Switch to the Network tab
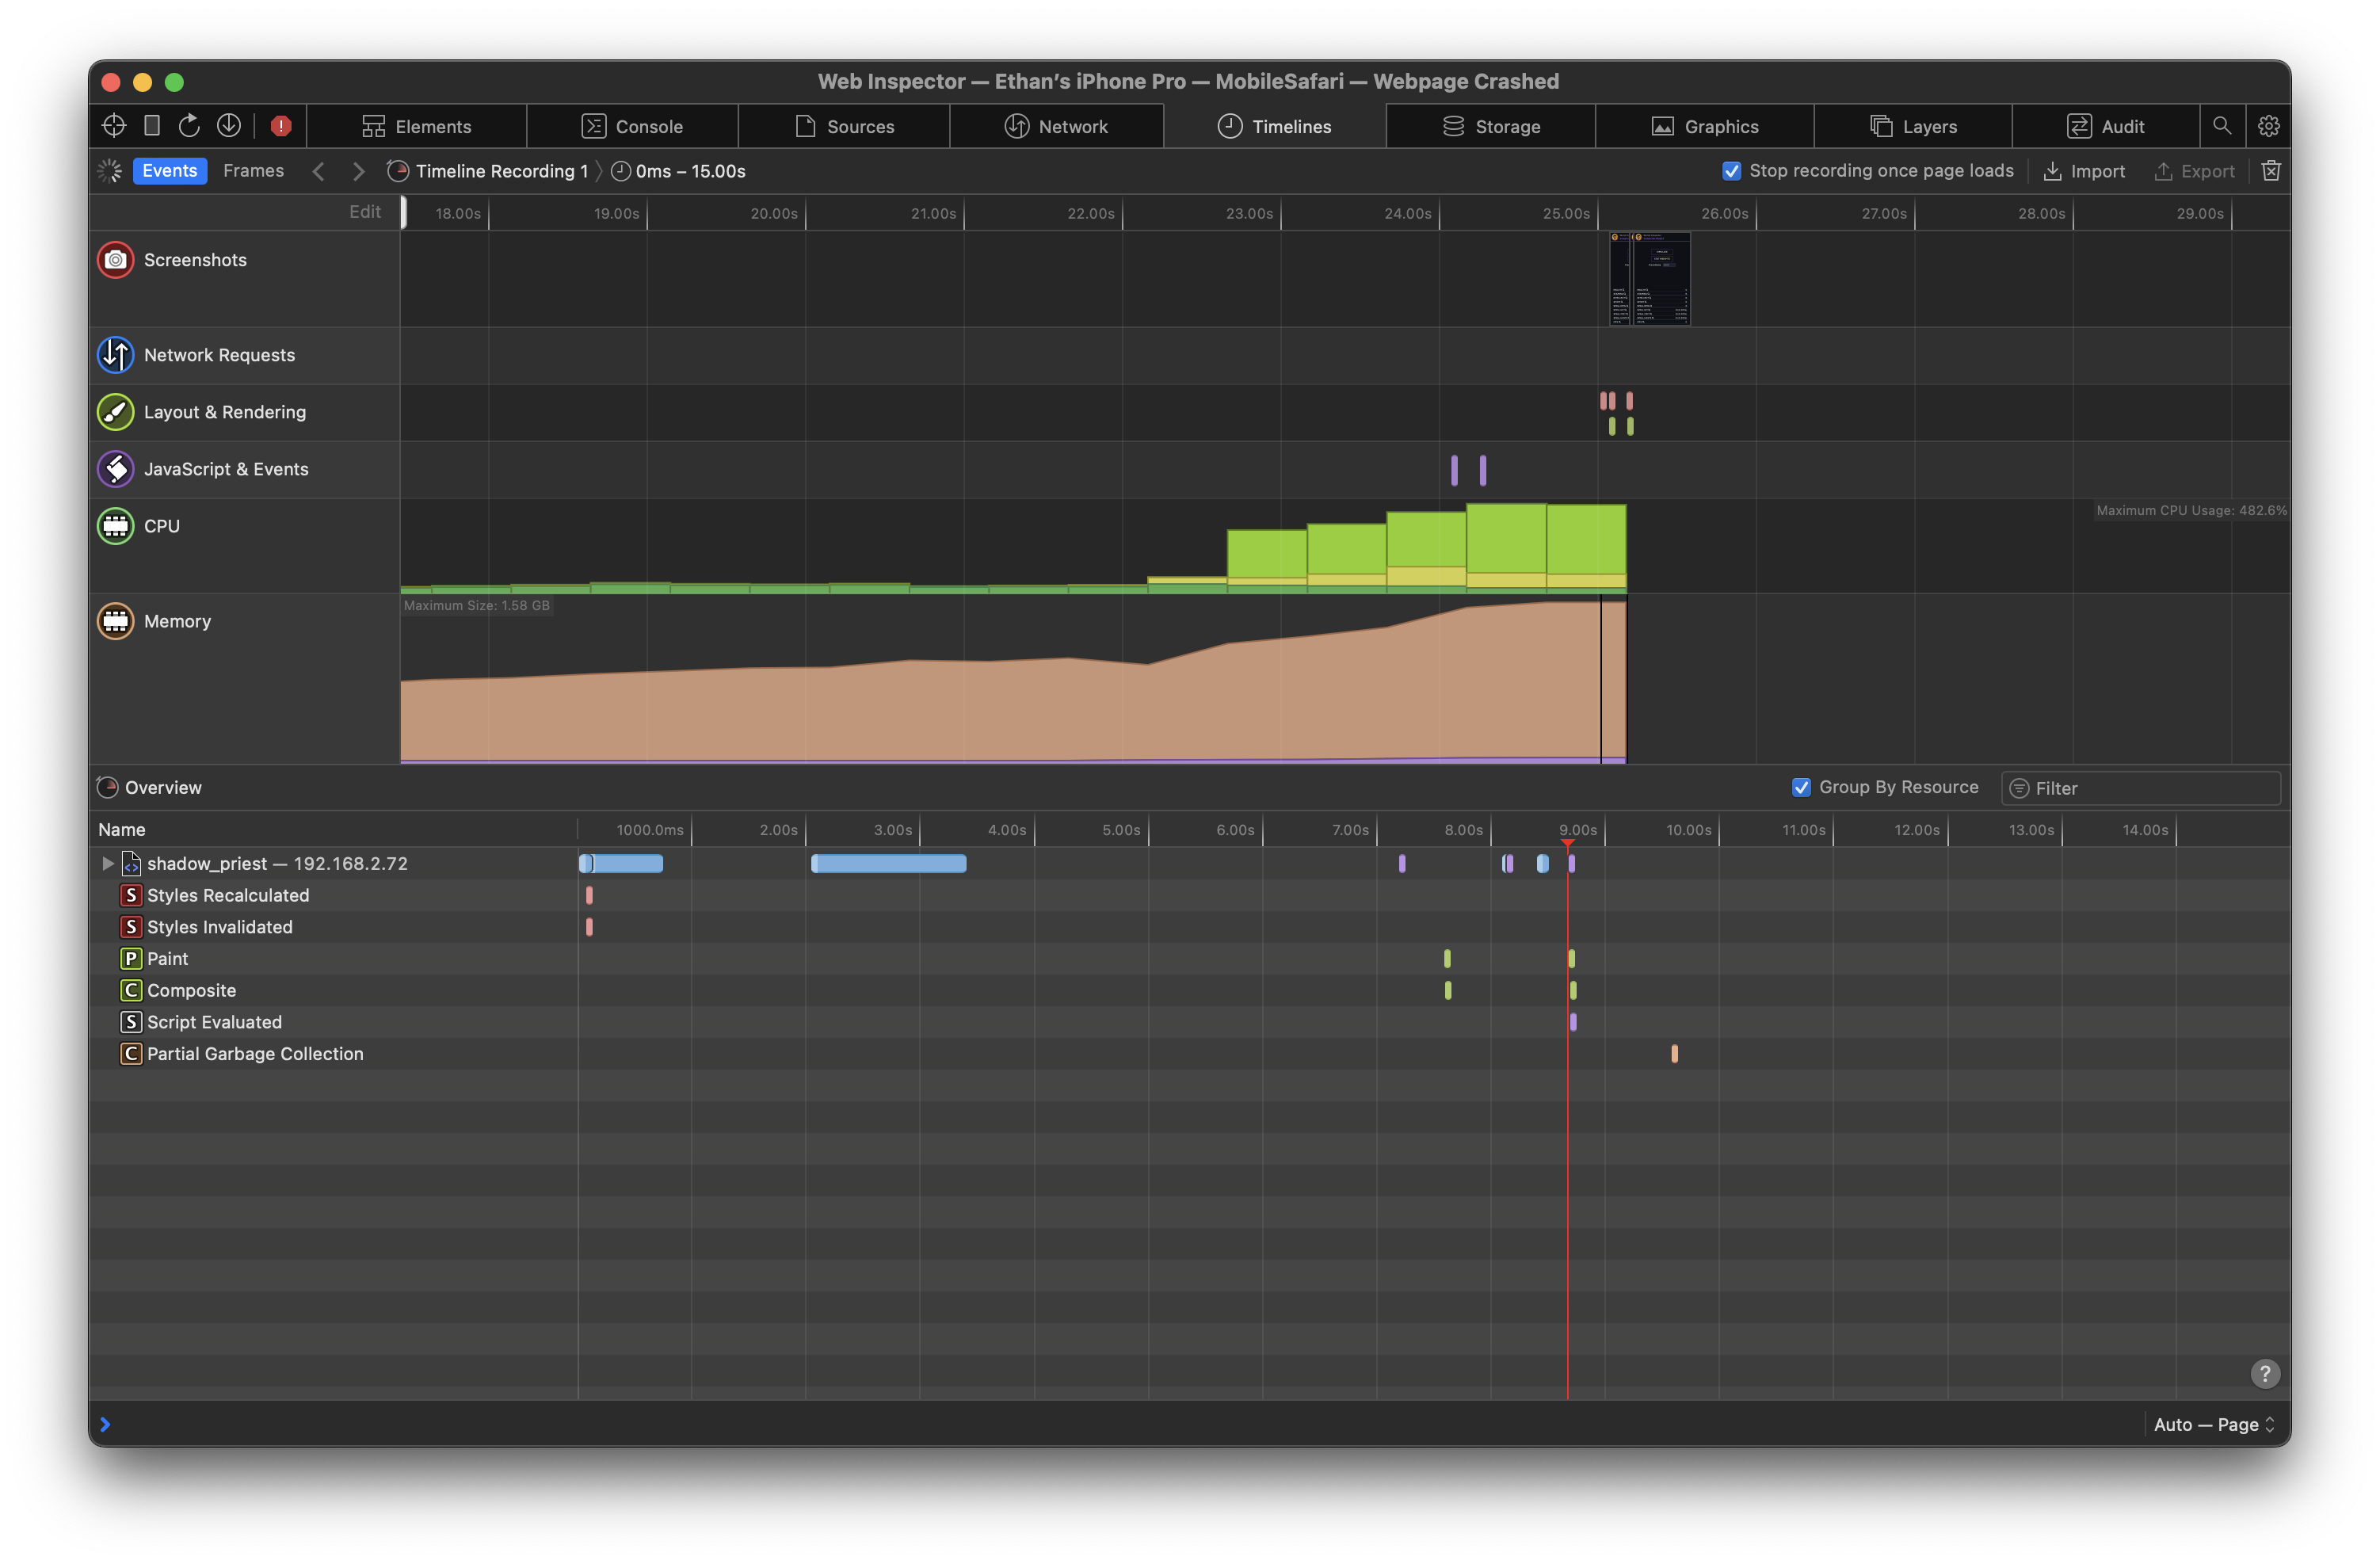This screenshot has height=1564, width=2380. coord(1056,126)
